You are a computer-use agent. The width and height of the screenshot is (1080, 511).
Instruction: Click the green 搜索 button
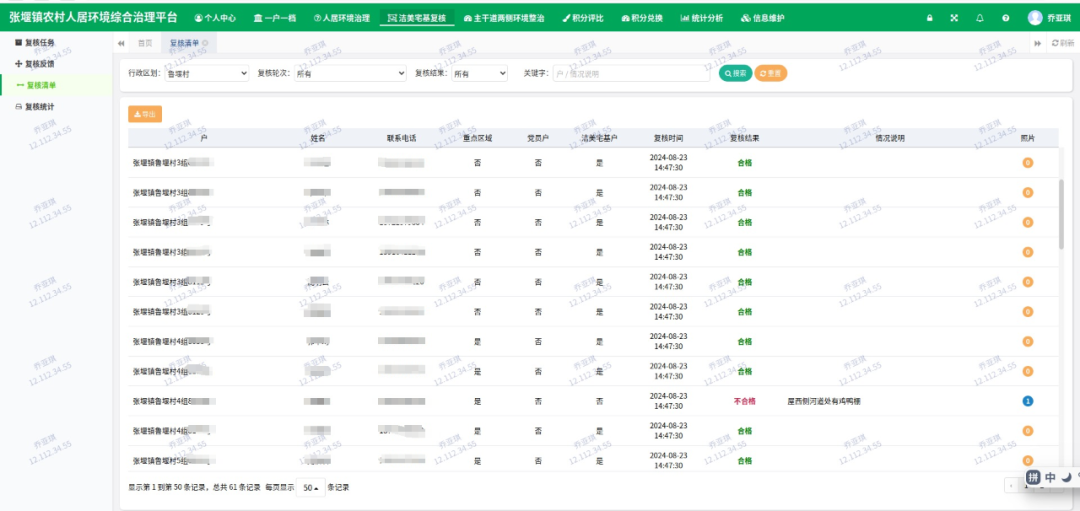[x=735, y=73]
